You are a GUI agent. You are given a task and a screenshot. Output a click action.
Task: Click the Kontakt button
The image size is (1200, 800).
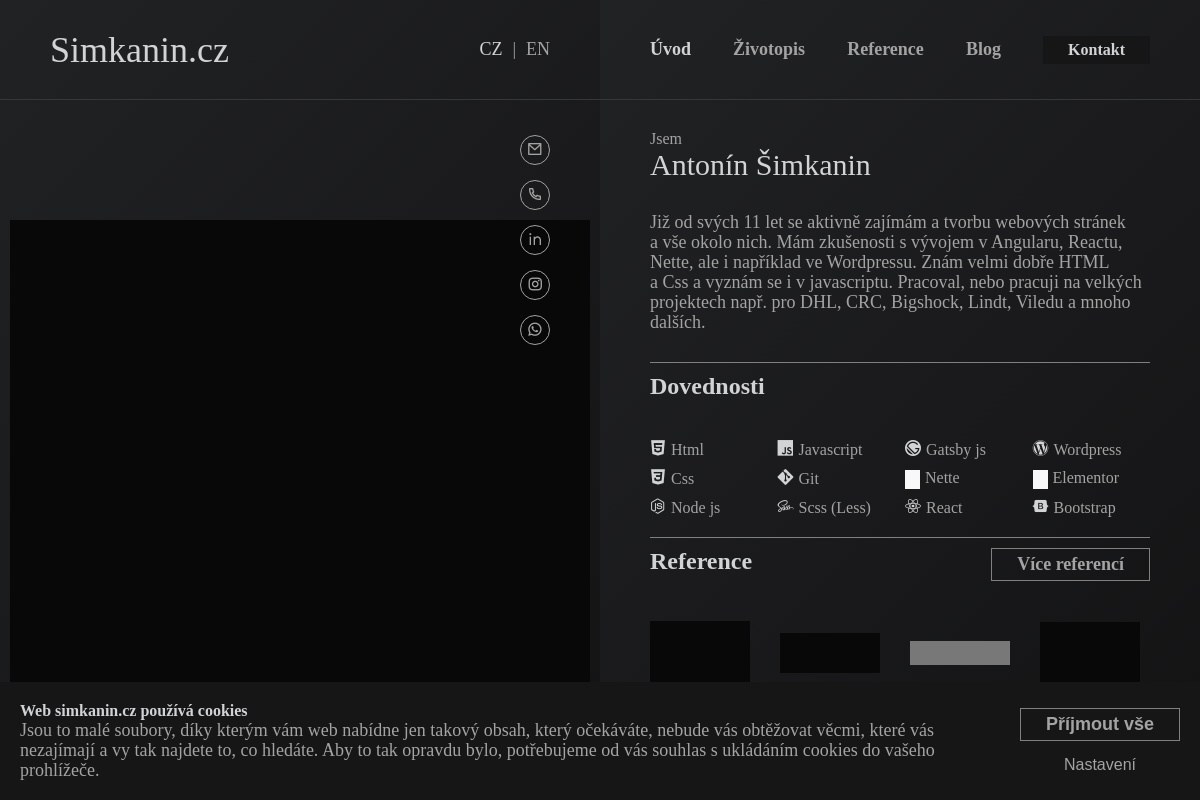tap(1096, 50)
